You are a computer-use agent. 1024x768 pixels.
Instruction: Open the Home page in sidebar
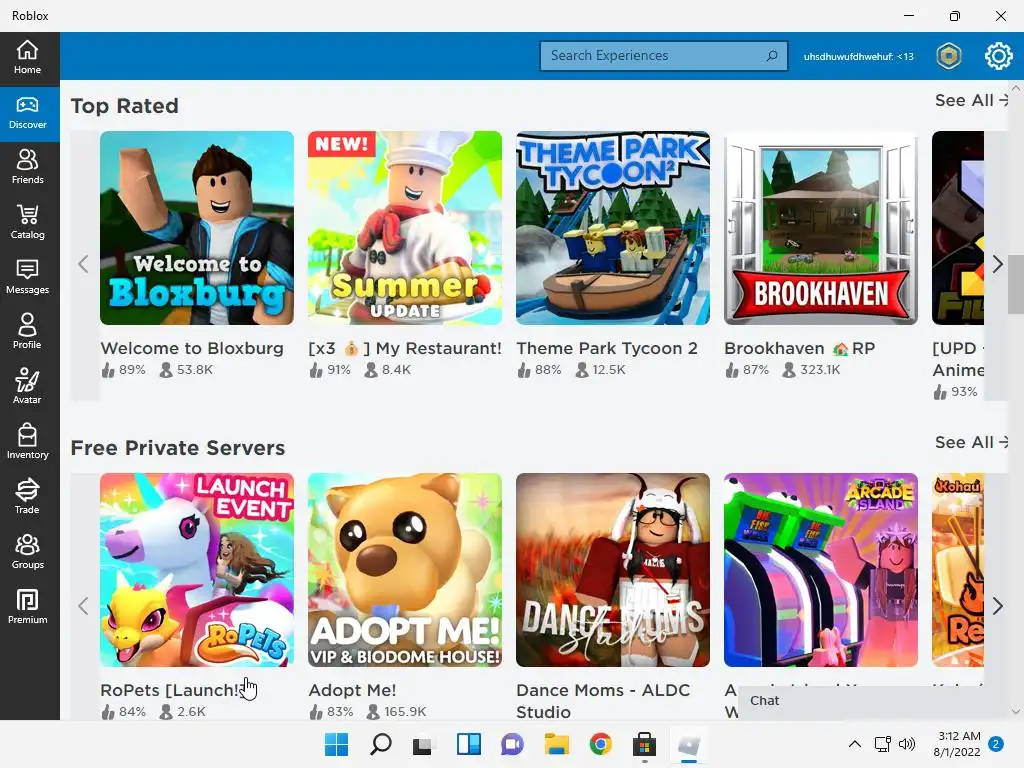[27, 57]
